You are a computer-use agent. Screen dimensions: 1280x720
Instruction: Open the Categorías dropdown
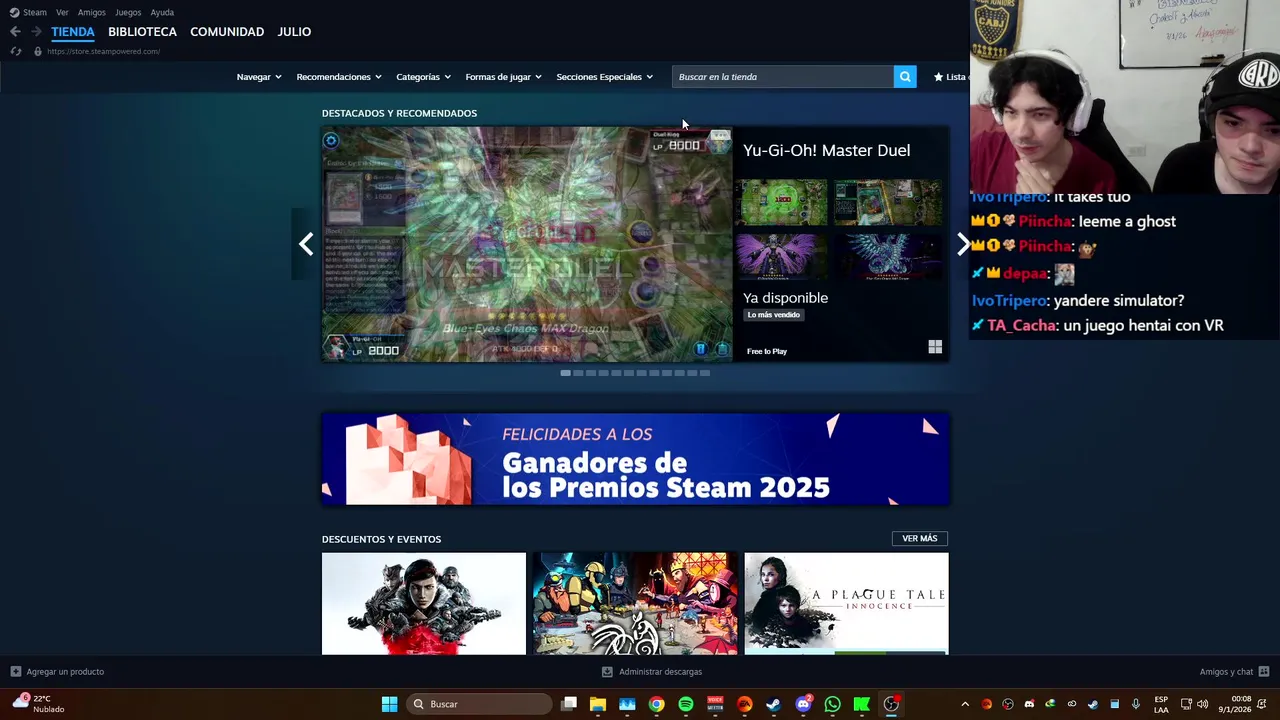pyautogui.click(x=423, y=77)
